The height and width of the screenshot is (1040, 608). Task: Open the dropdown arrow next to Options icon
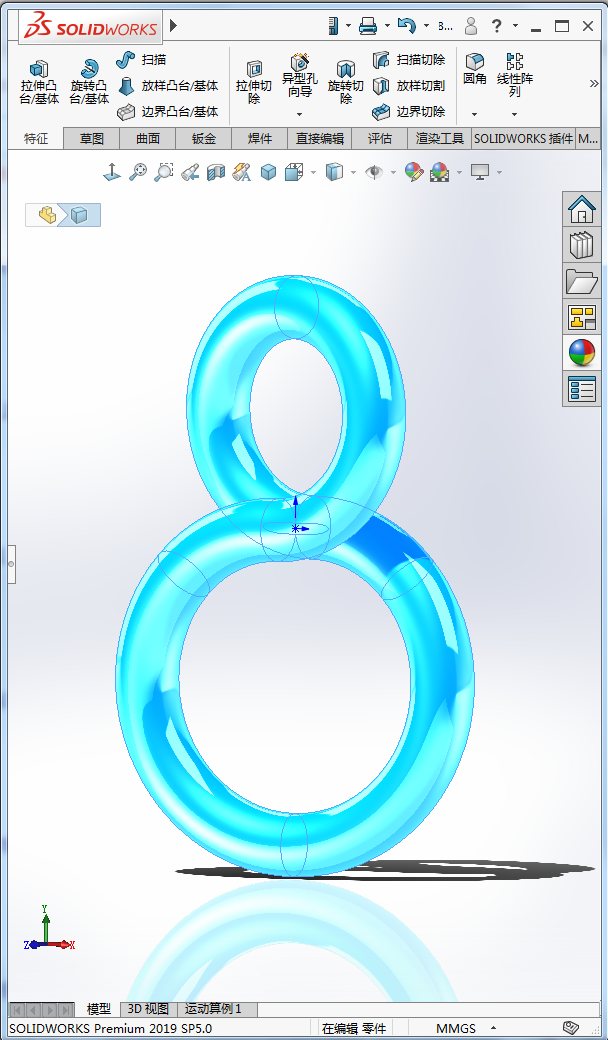(x=349, y=26)
